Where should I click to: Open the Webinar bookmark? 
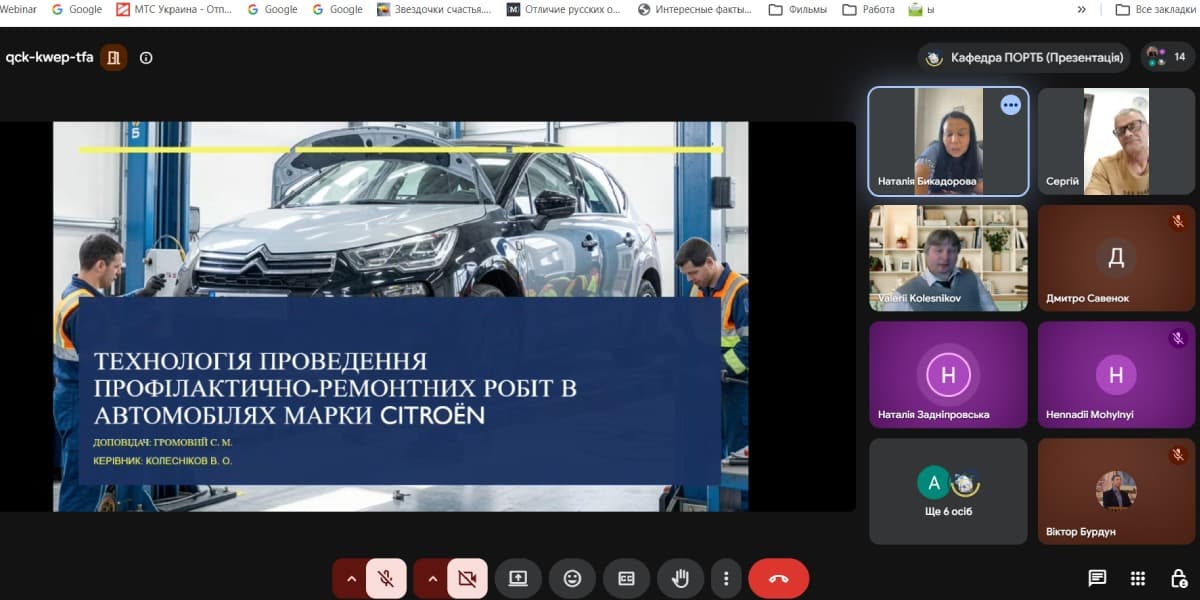pos(17,9)
